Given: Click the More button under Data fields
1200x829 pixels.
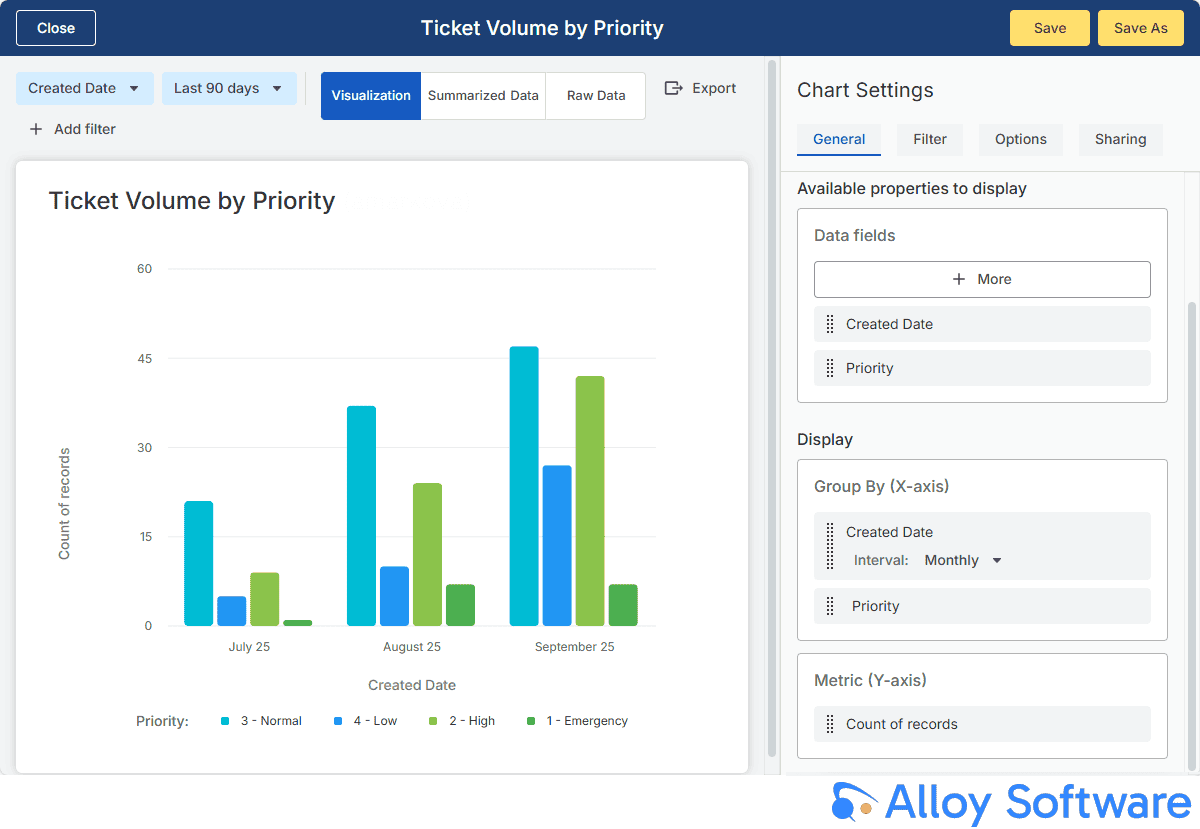Looking at the screenshot, I should coord(982,279).
